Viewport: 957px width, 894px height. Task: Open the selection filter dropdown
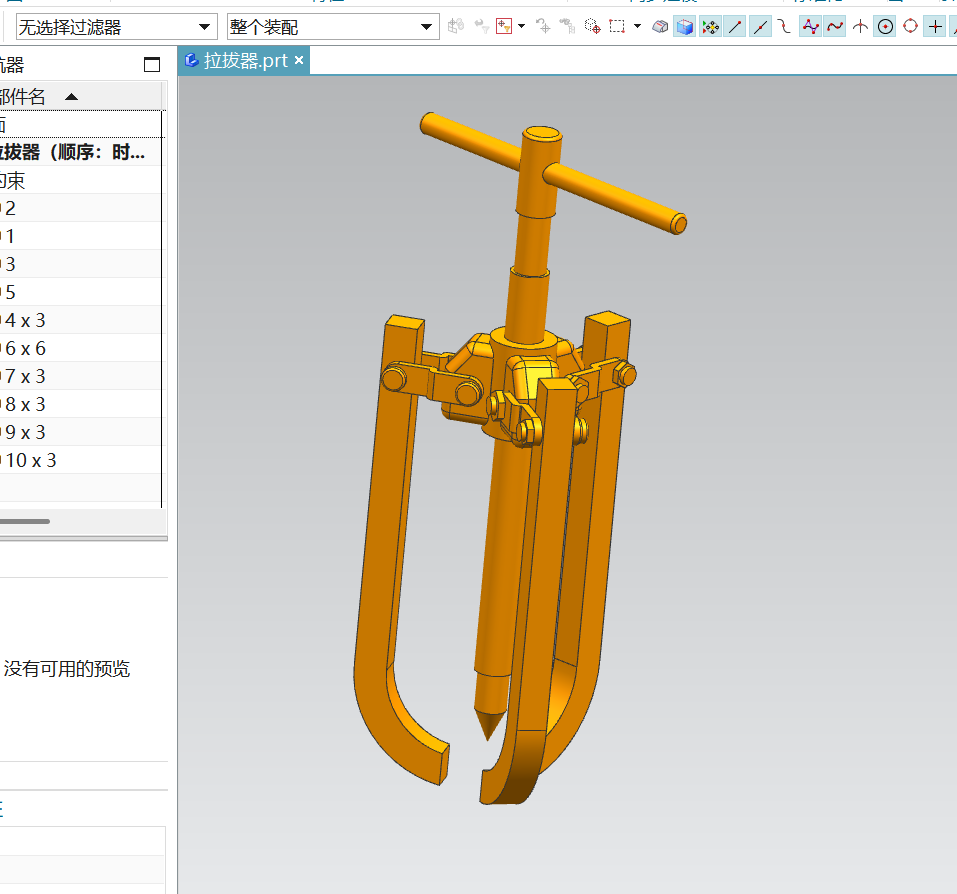(x=205, y=27)
